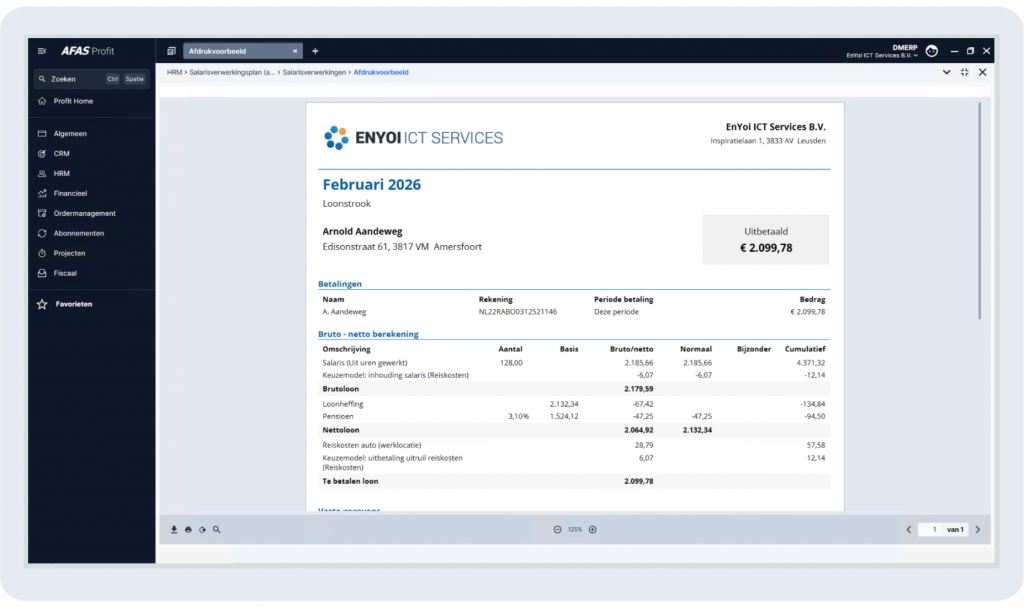This screenshot has height=607, width=1024.
Task: Click the Februari 2026 heading
Action: [372, 185]
